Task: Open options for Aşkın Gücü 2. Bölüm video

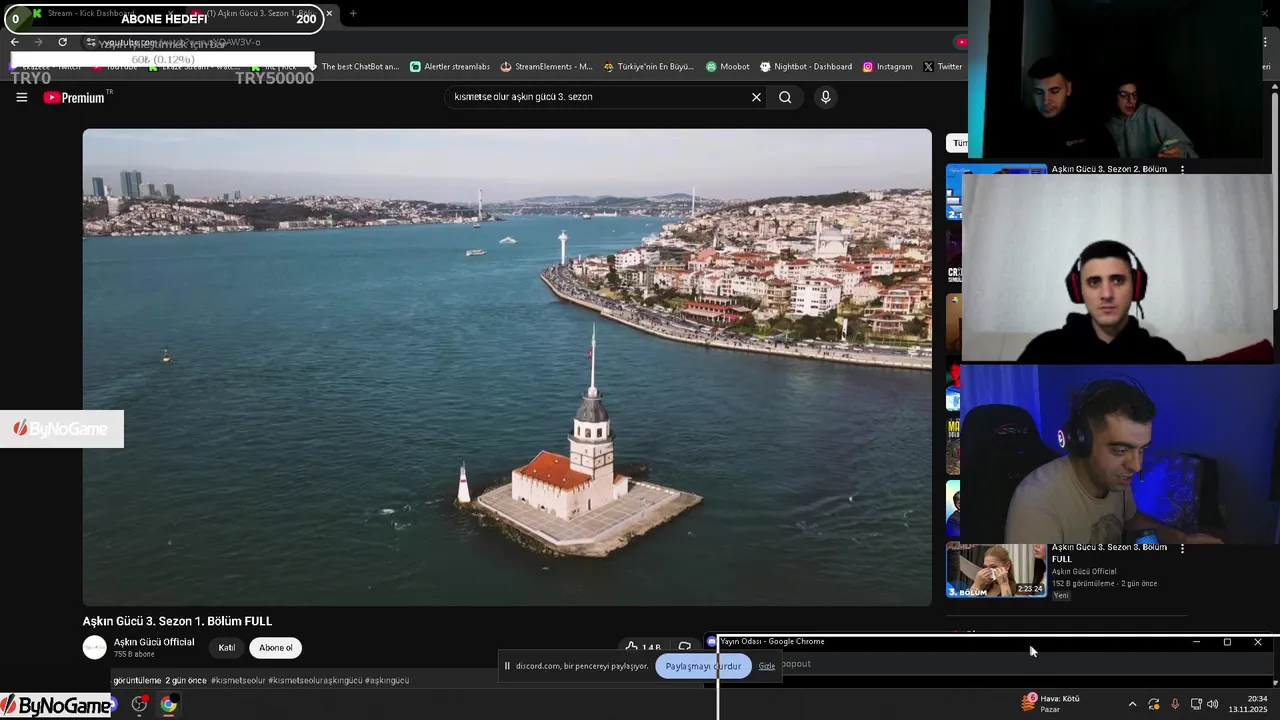Action: click(1182, 169)
